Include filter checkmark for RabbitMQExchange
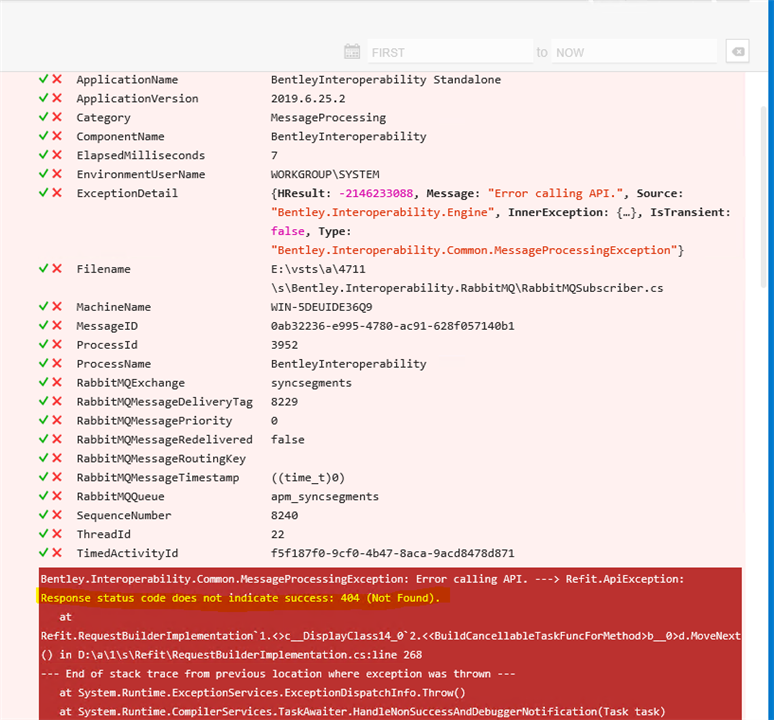The height and width of the screenshot is (720, 774). click(43, 382)
